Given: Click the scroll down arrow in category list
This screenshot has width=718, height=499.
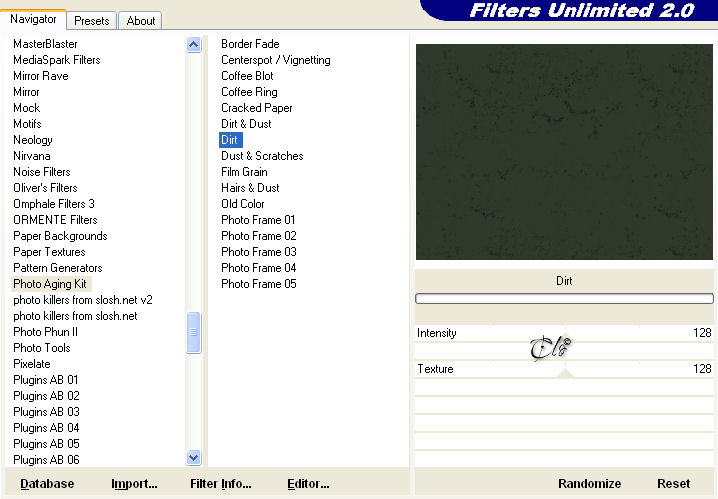Looking at the screenshot, I should coord(194,457).
